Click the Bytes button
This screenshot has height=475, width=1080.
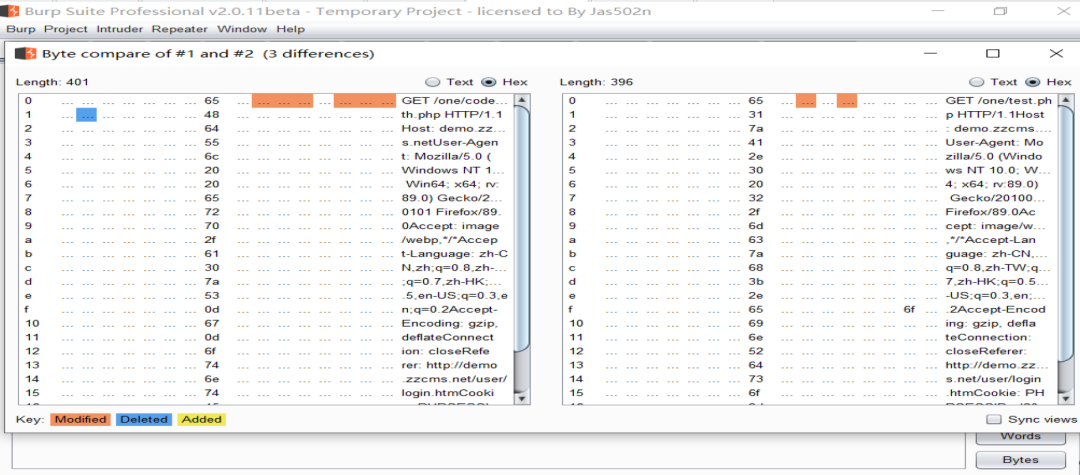click(x=1020, y=460)
